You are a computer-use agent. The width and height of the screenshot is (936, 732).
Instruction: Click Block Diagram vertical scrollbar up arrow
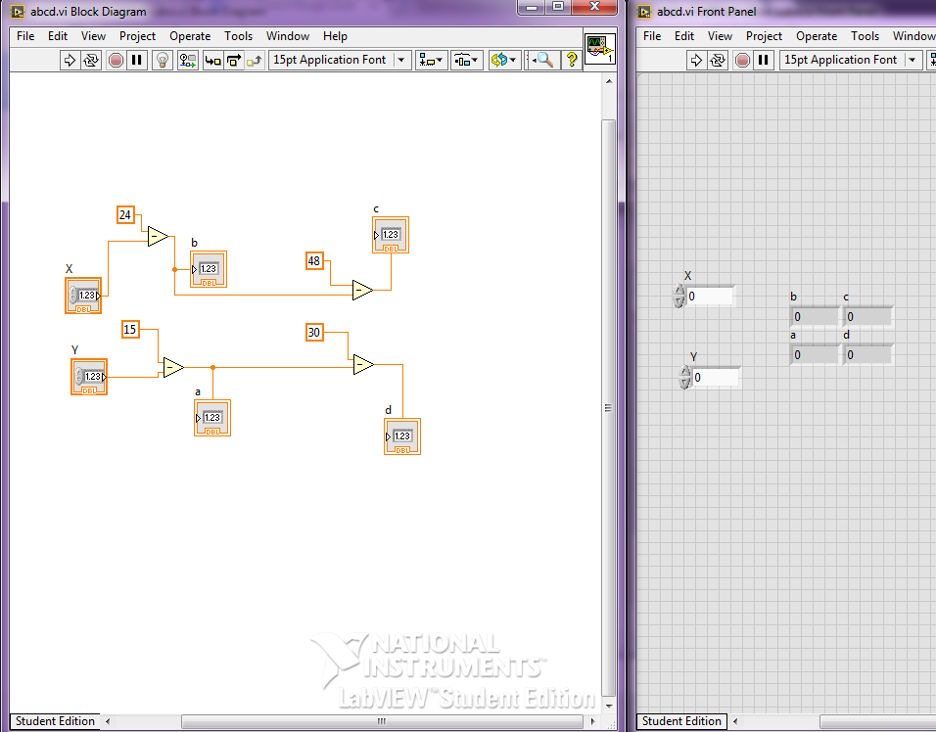(609, 81)
